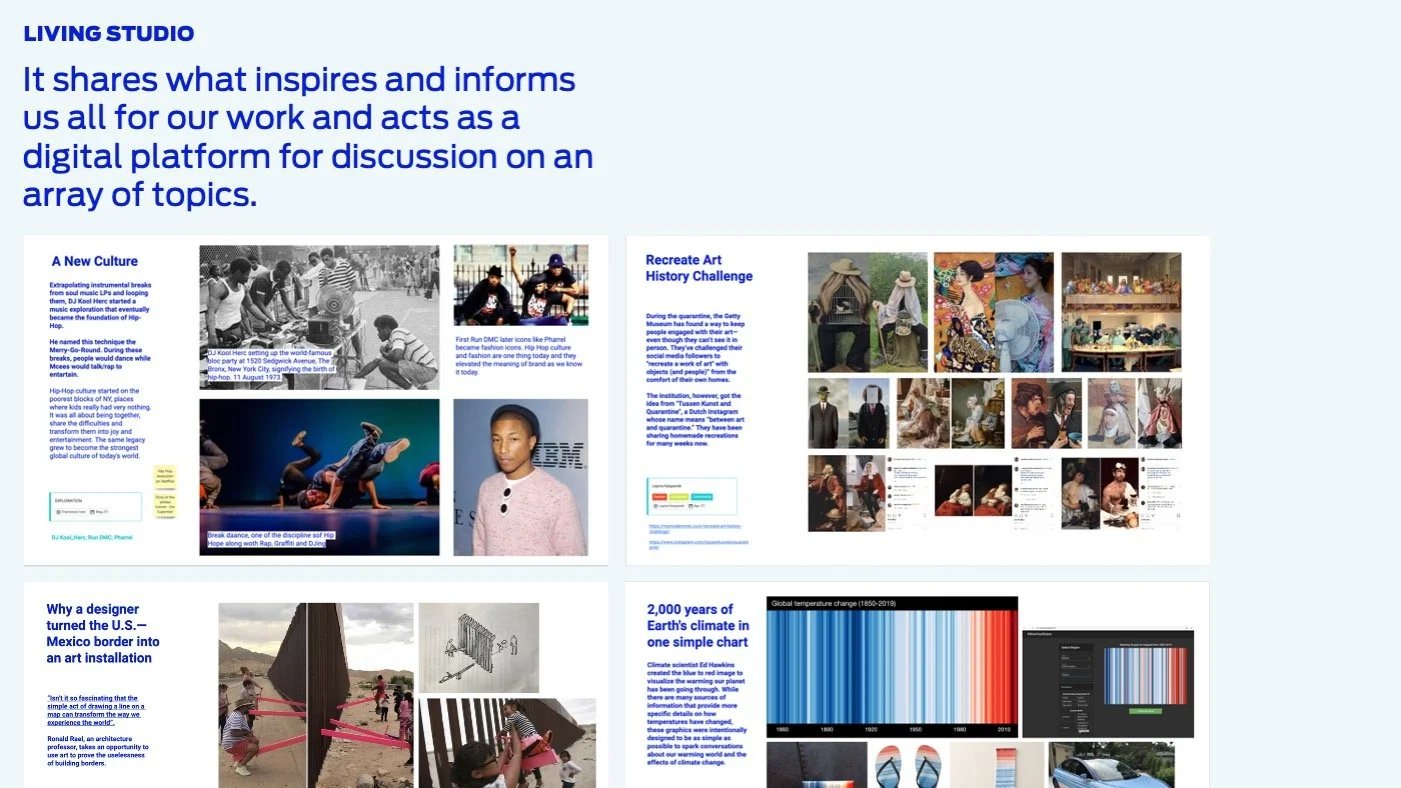The width and height of the screenshot is (1401, 788).
Task: Open the striped flip-flops photo
Action: (908, 766)
